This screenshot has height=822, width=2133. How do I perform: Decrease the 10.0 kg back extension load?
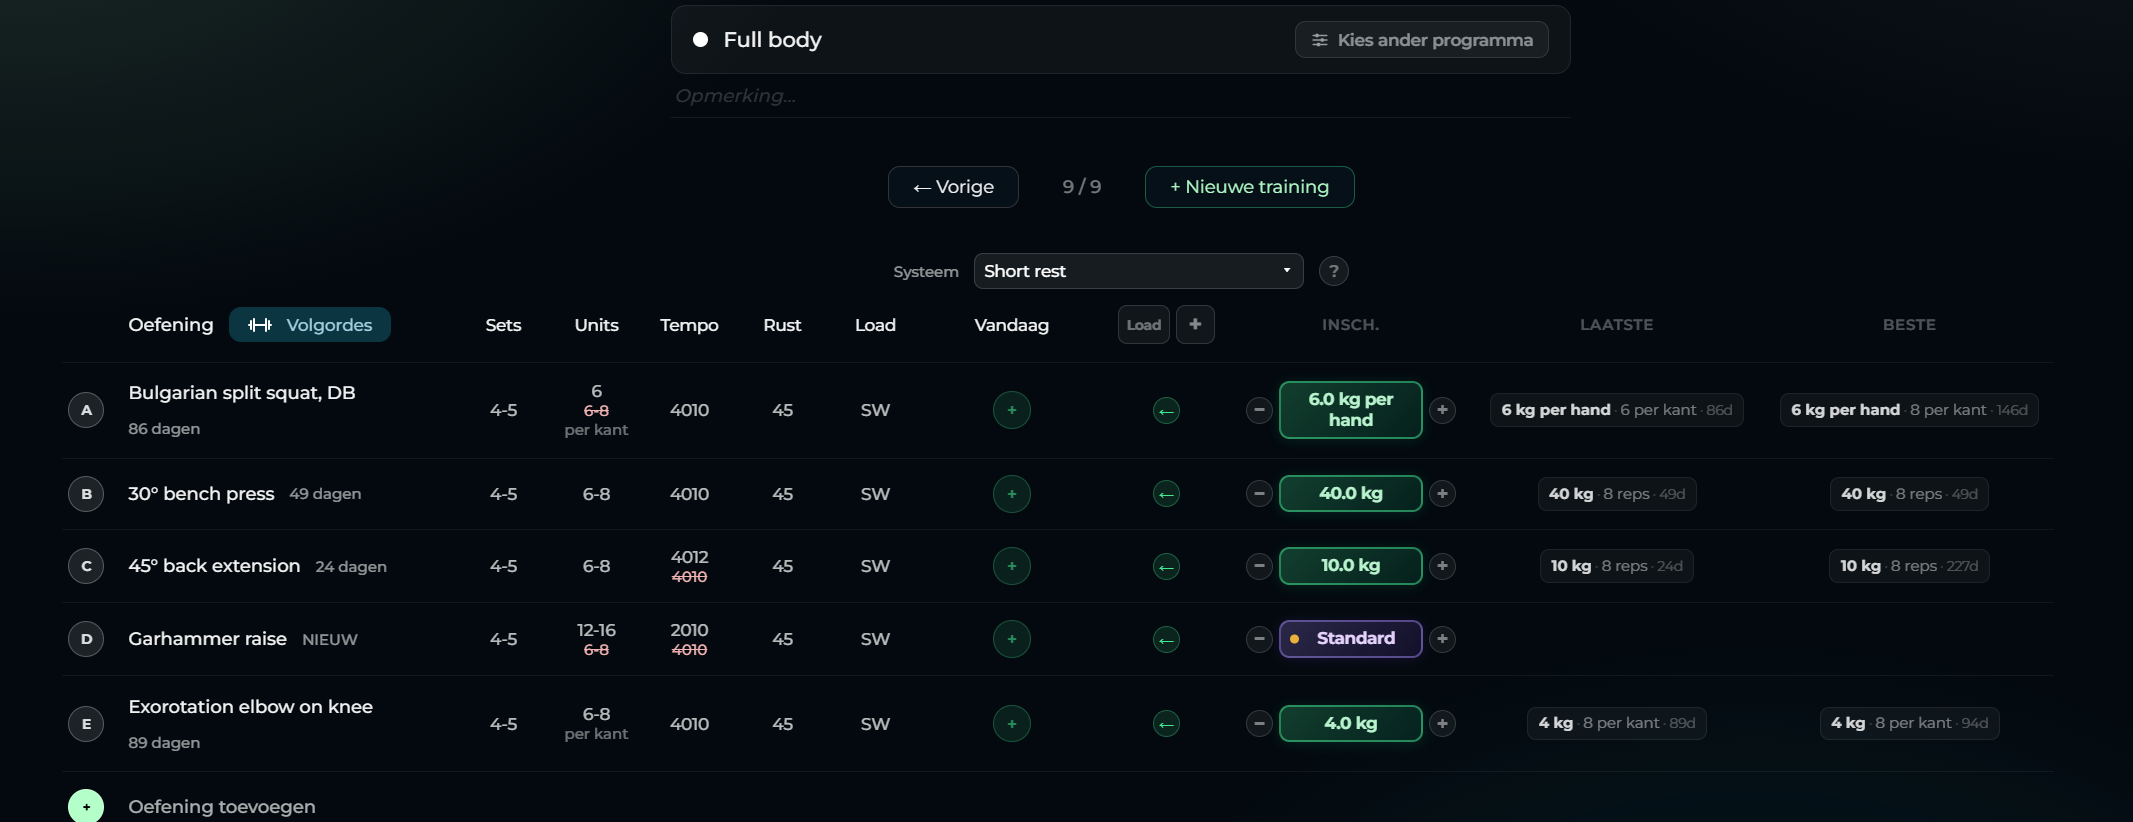point(1259,566)
